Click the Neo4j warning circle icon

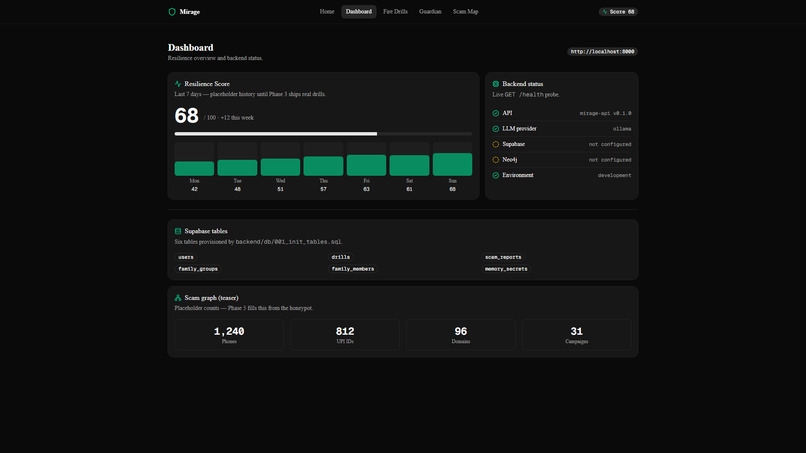pos(496,160)
